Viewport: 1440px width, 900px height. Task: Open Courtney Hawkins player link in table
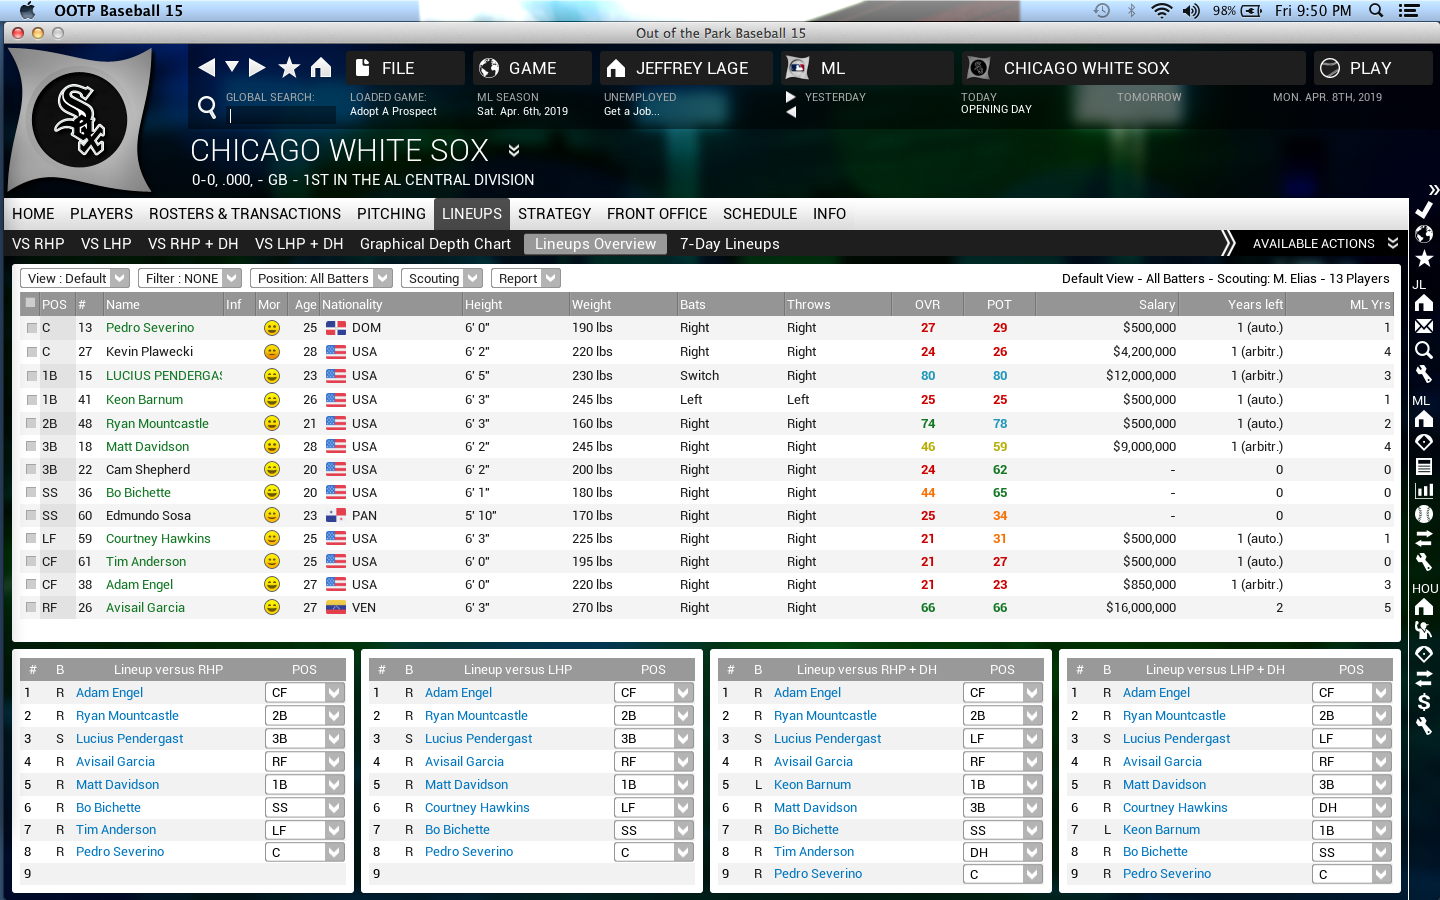click(x=158, y=539)
